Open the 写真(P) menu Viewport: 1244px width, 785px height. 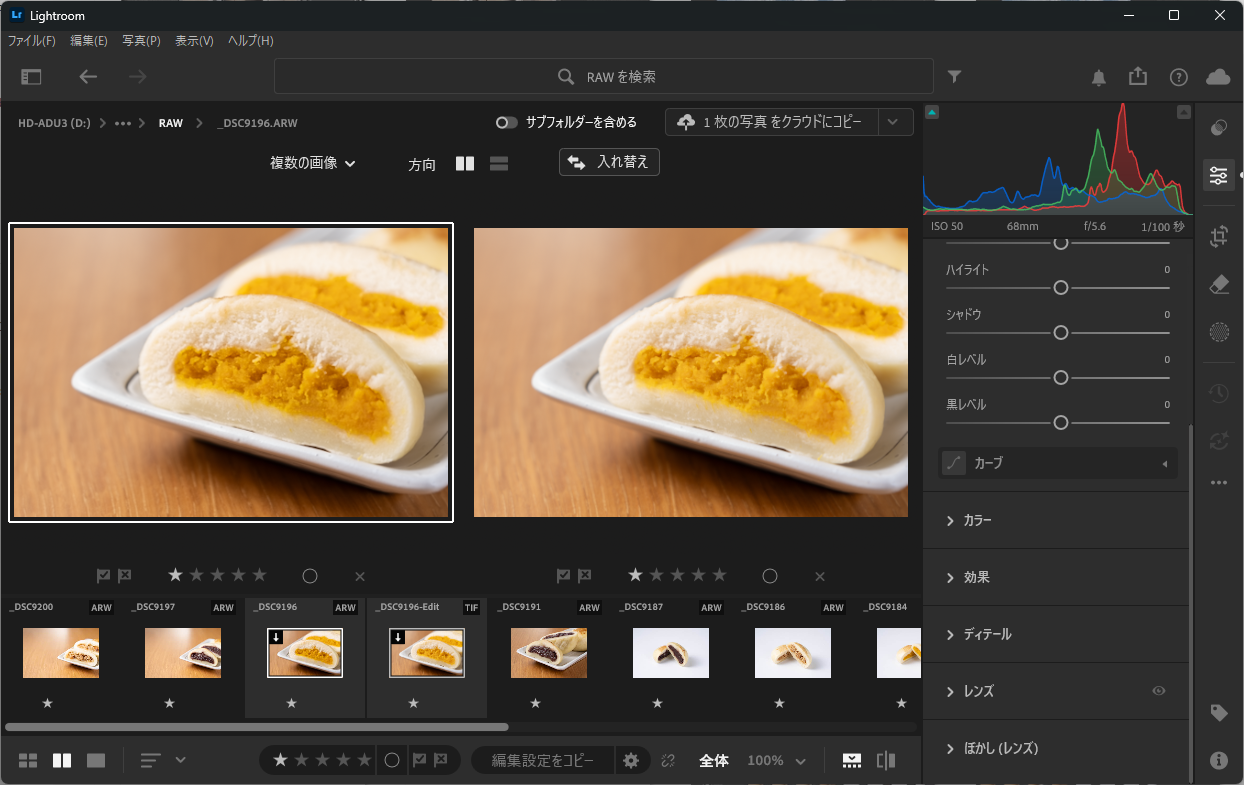141,41
